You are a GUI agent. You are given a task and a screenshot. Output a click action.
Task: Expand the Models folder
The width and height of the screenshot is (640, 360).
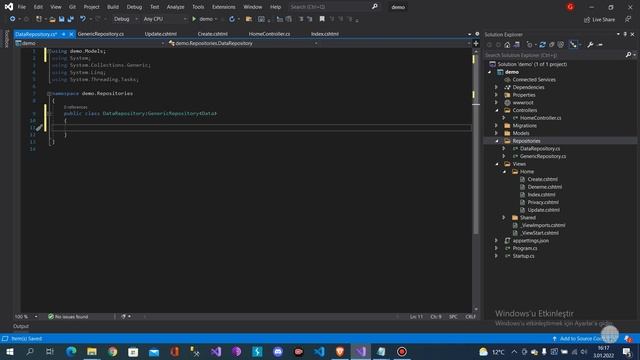(496, 133)
